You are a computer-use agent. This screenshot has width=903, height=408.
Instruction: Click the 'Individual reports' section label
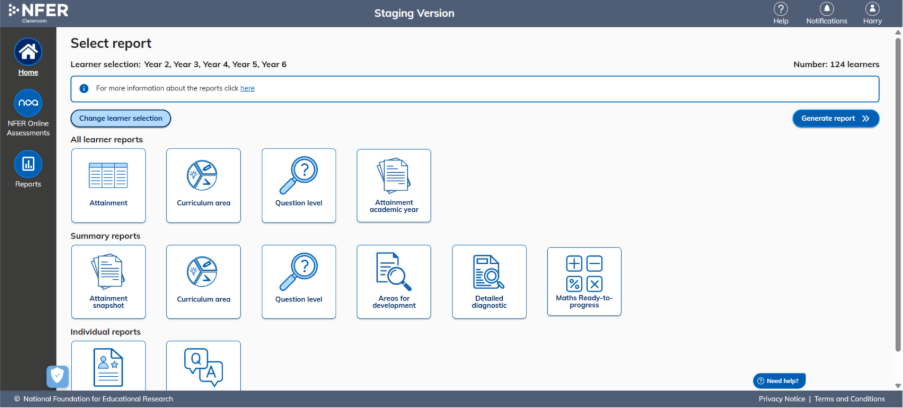105,332
